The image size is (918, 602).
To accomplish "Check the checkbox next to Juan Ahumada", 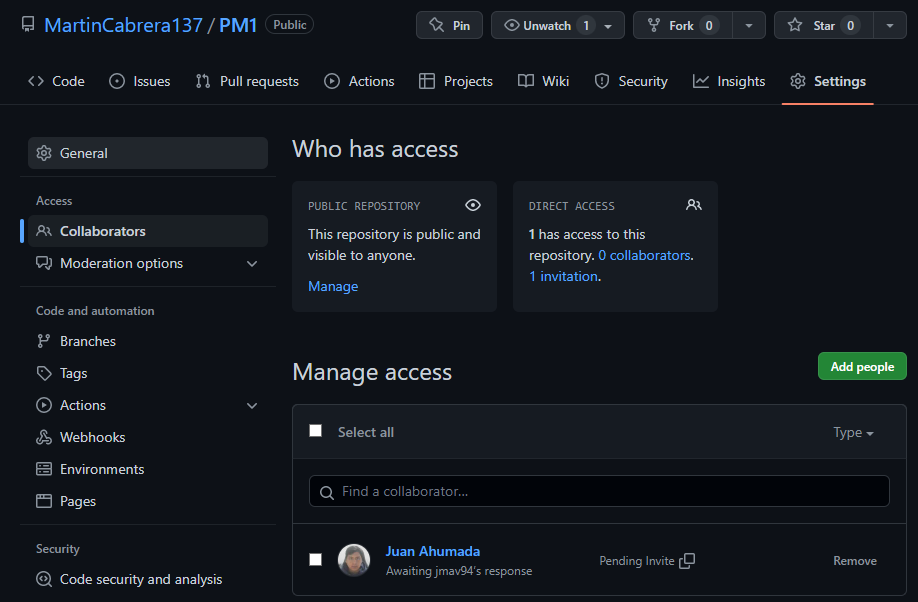I will [x=315, y=560].
